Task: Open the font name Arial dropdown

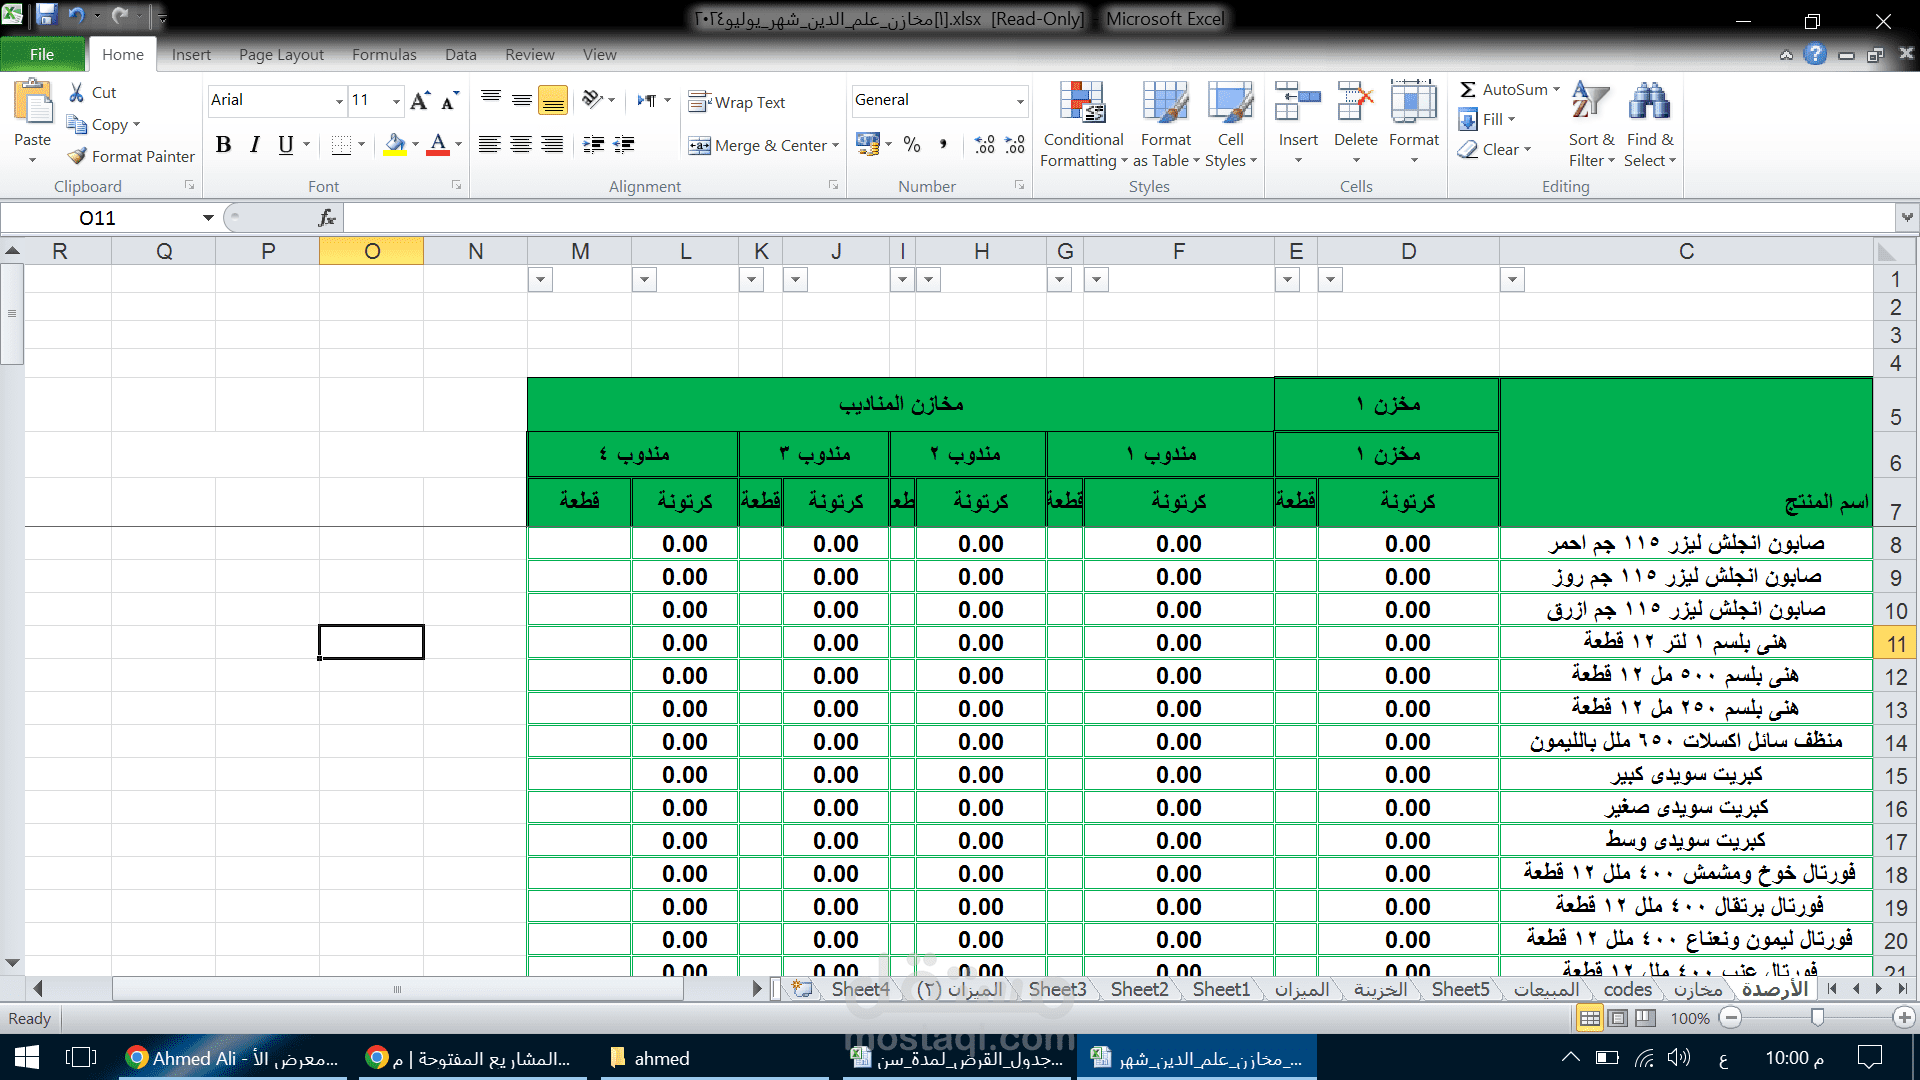Action: click(x=339, y=101)
